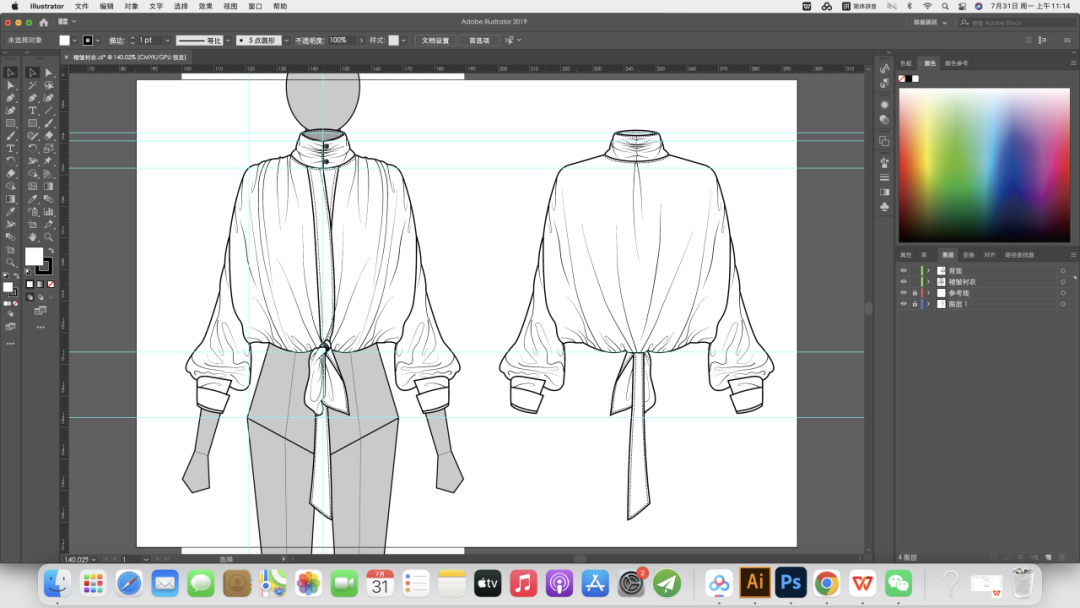Screen dimensions: 1080x608
Task: Expand the 背面 layer
Action: [x=928, y=271]
